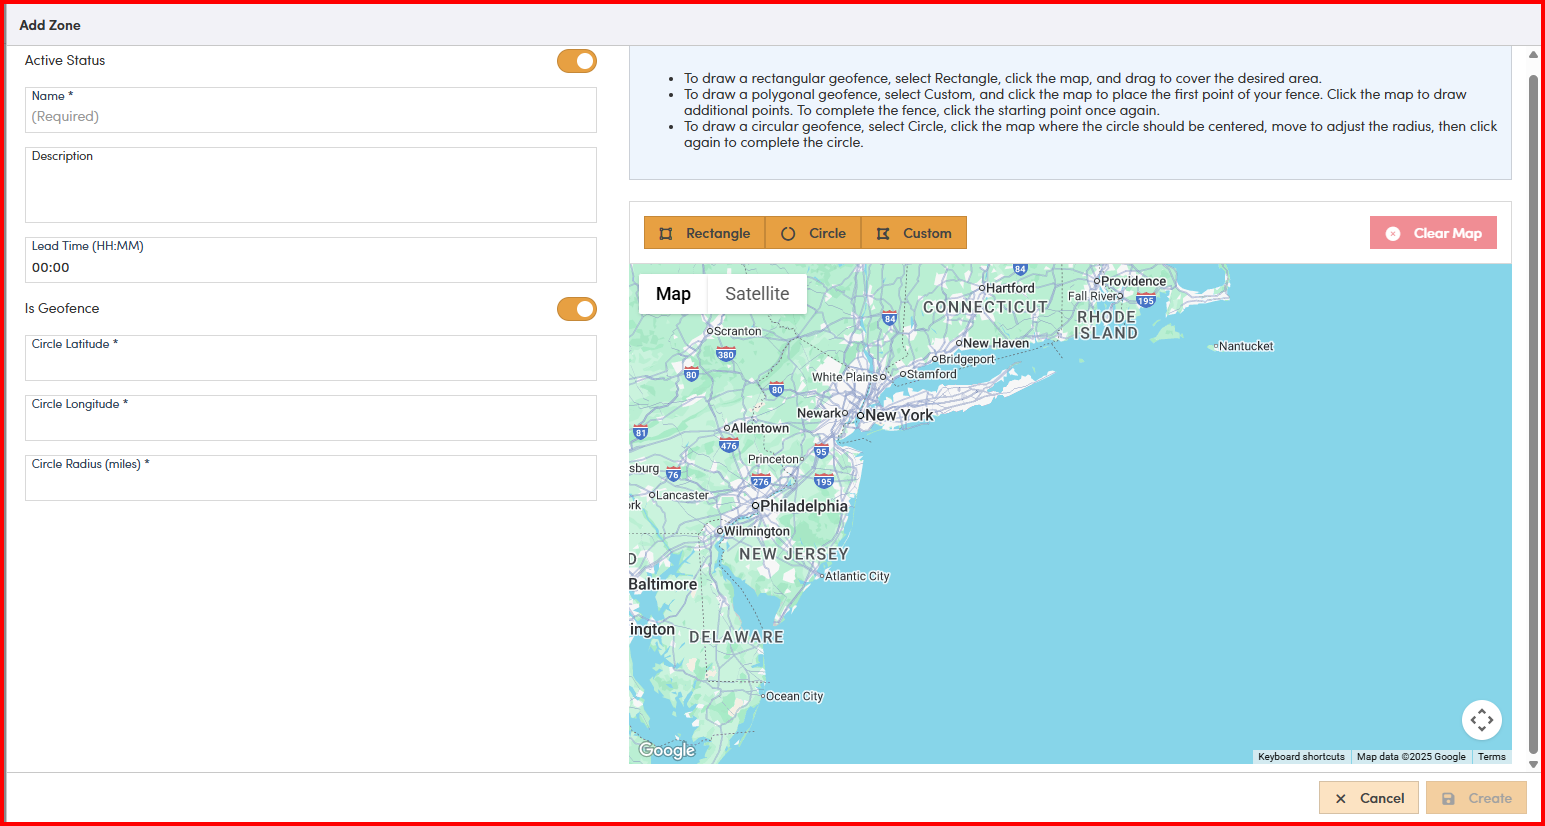Click the Atlantic City label on map

point(857,576)
